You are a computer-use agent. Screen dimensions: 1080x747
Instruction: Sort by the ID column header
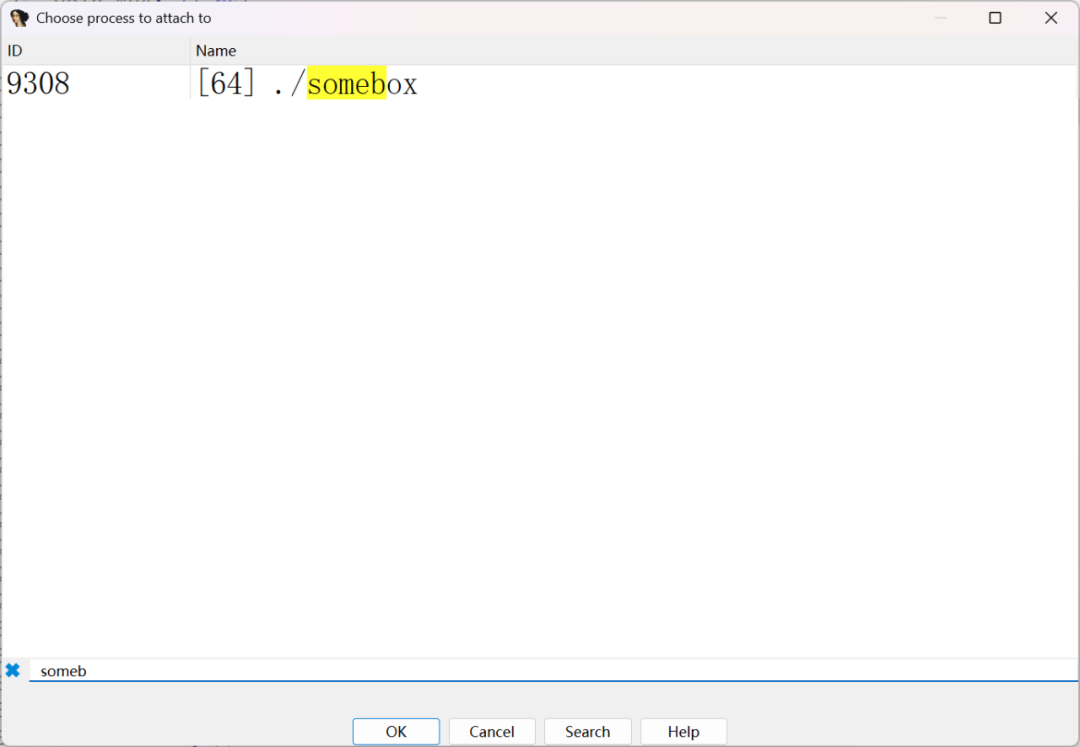pos(96,50)
